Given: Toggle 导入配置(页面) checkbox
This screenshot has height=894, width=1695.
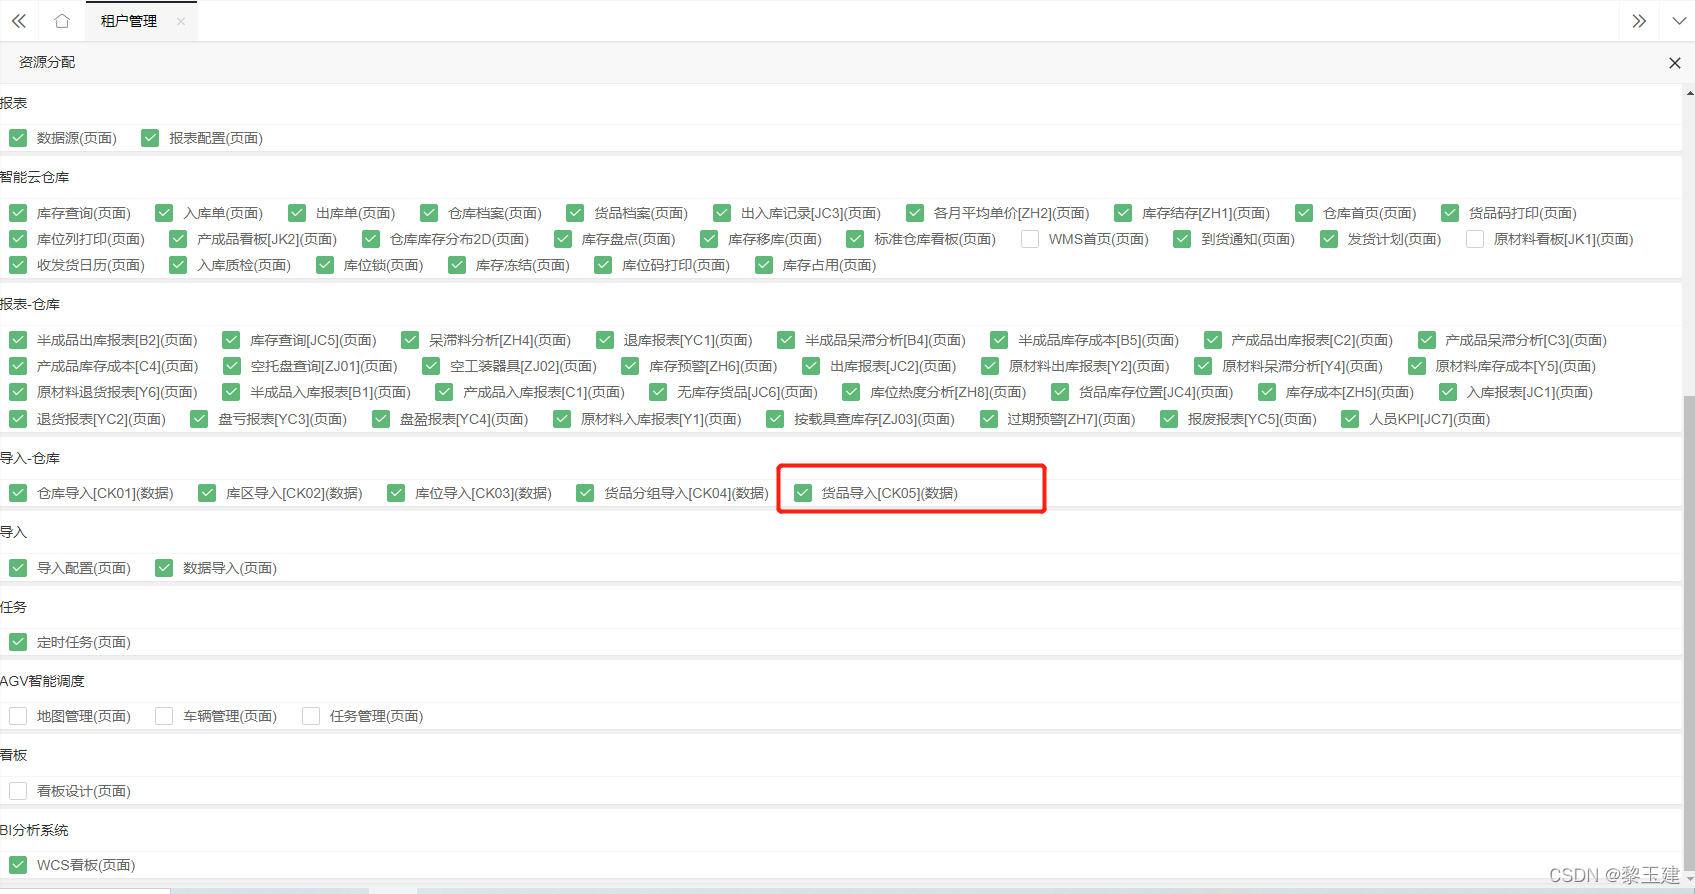Looking at the screenshot, I should [x=18, y=568].
